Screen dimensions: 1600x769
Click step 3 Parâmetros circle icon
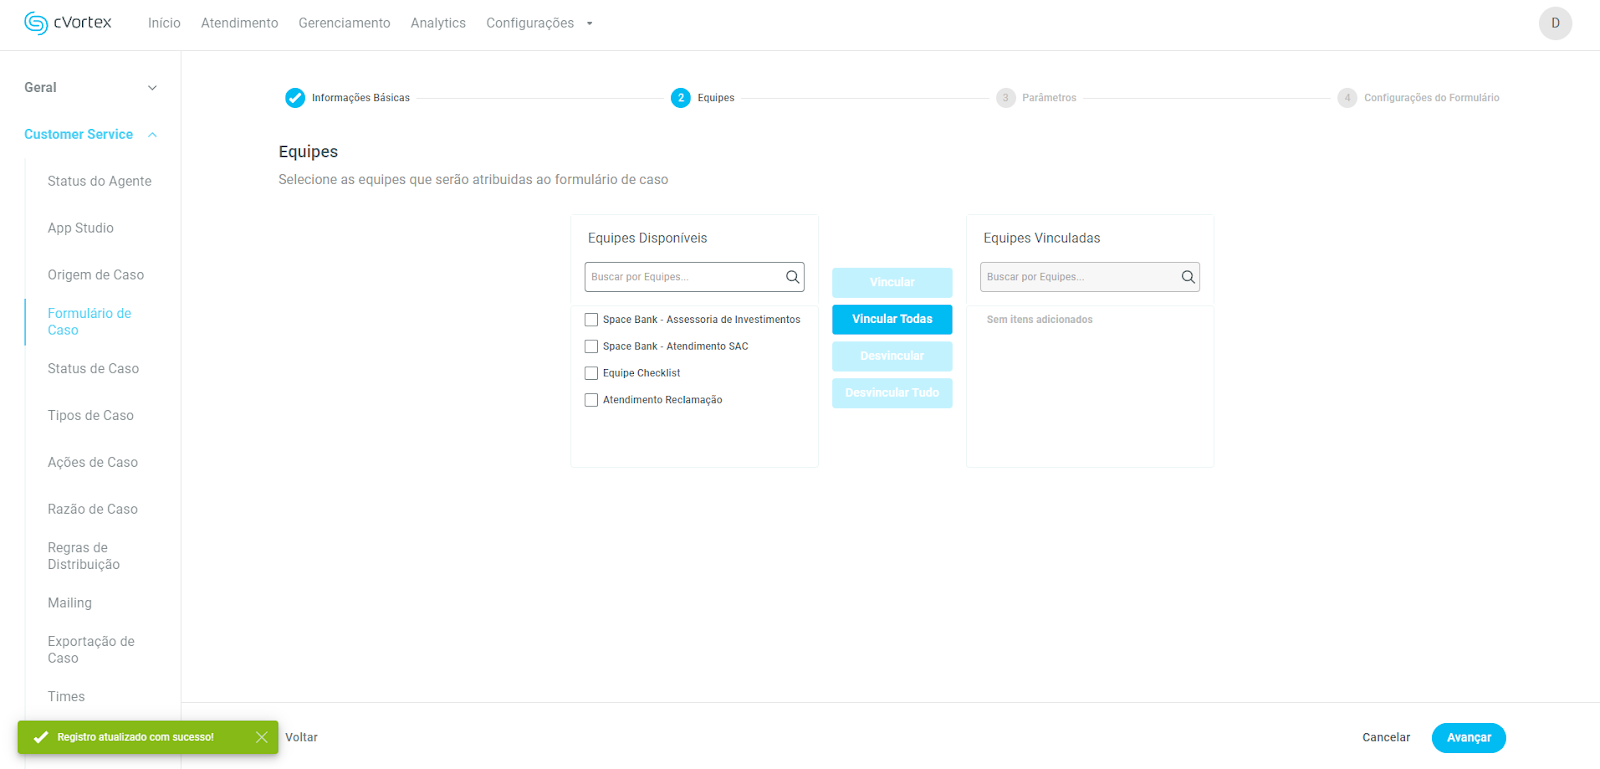click(1005, 98)
